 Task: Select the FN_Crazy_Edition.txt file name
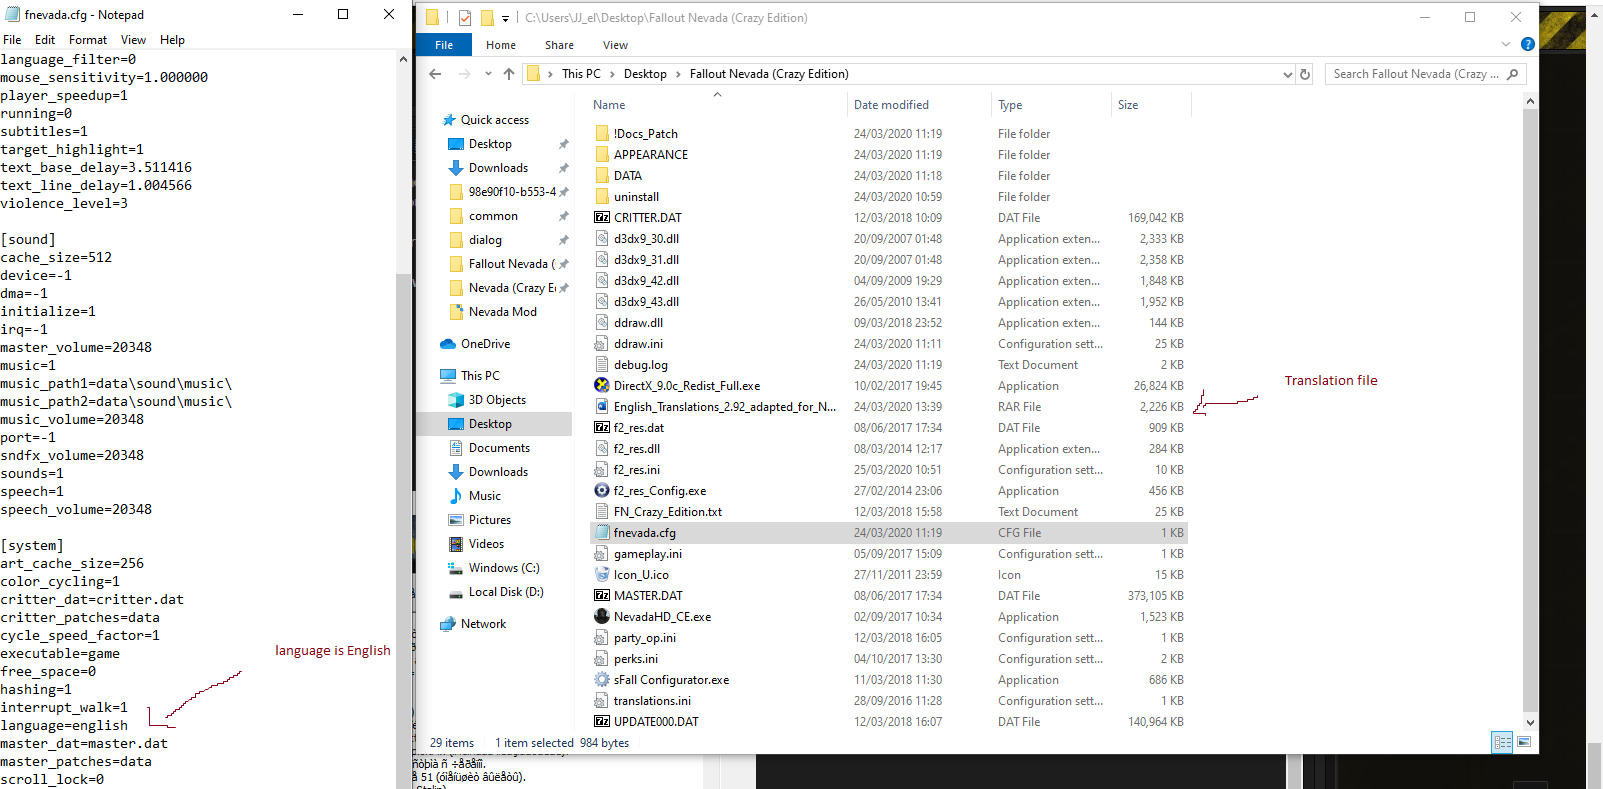click(668, 512)
